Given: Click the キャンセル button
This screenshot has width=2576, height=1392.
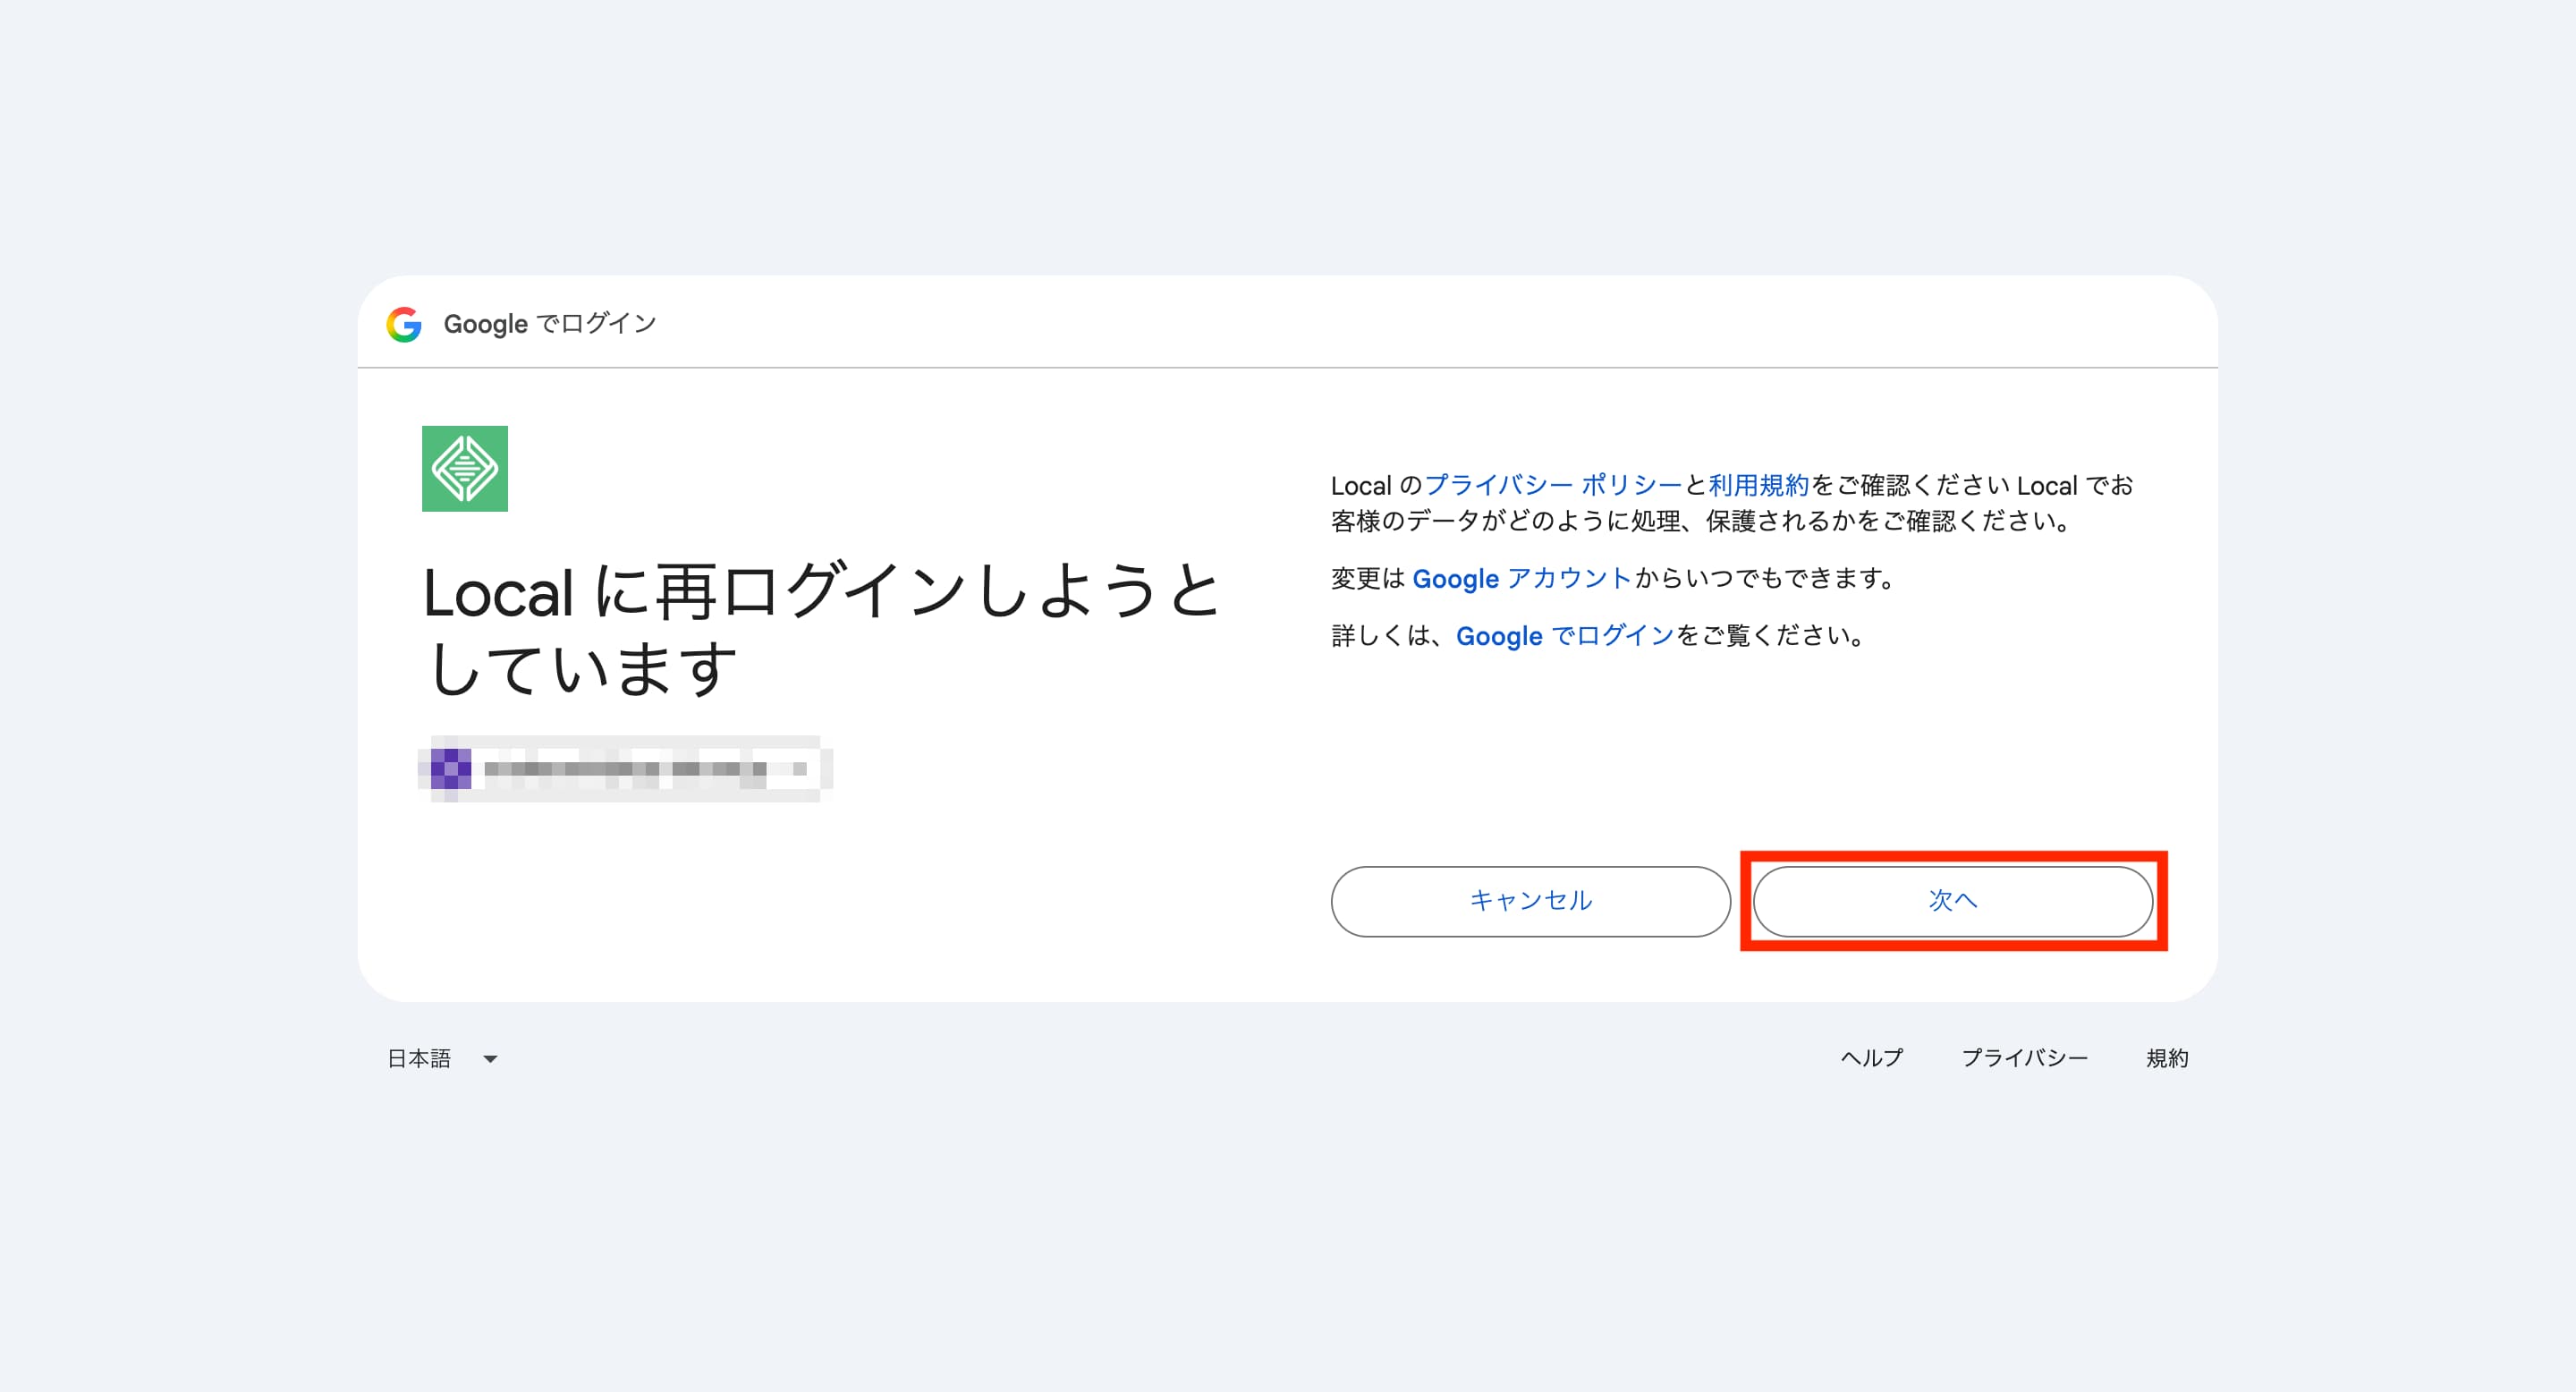Looking at the screenshot, I should (x=1531, y=901).
